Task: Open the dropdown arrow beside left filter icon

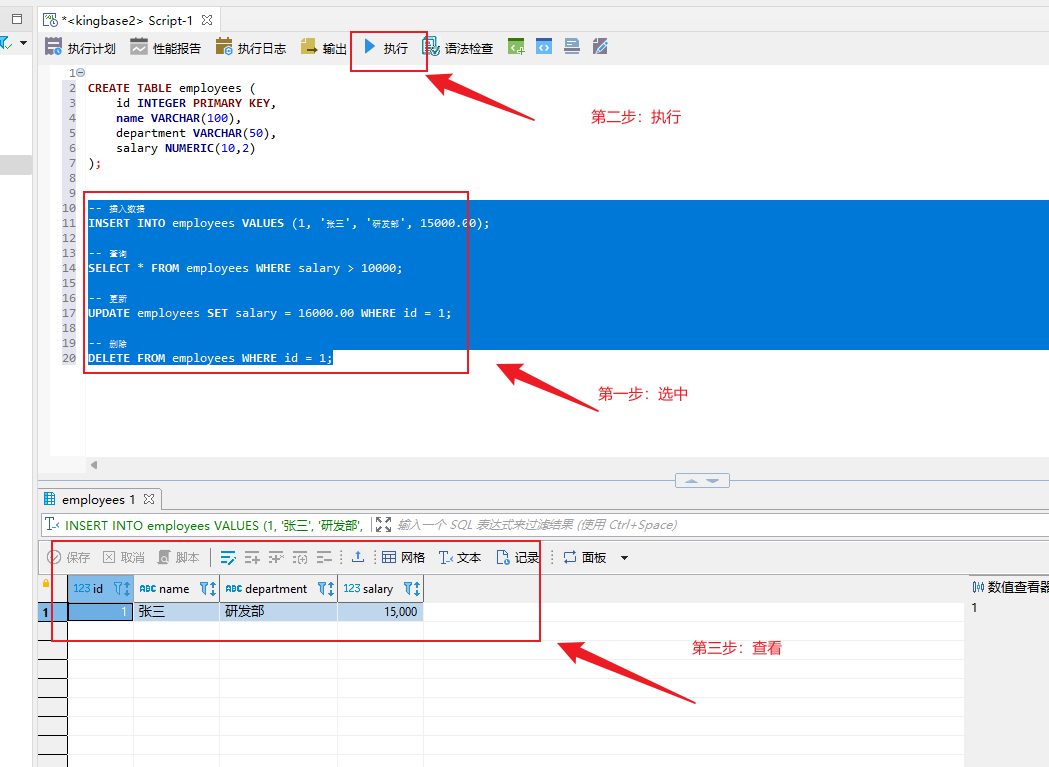Action: point(24,44)
